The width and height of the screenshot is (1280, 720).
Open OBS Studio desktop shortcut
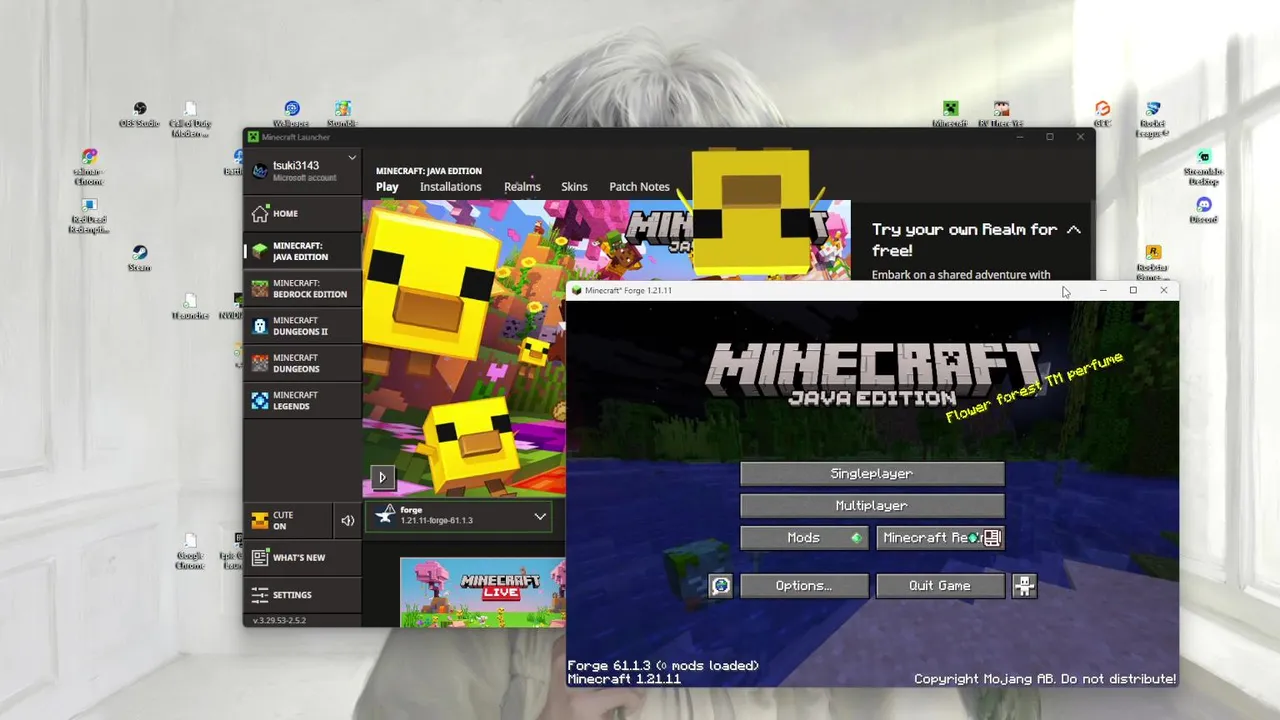tap(140, 114)
